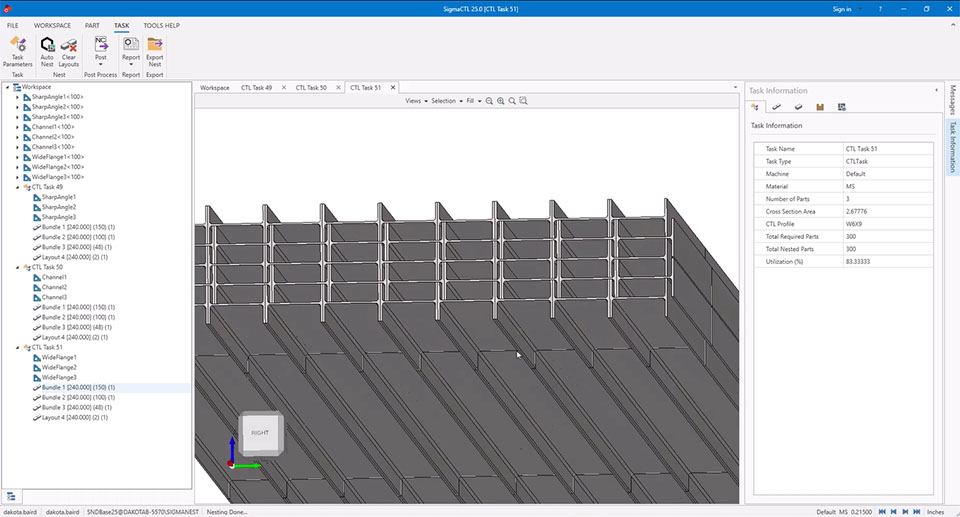Switch to the PART ribbon tab

point(92,25)
